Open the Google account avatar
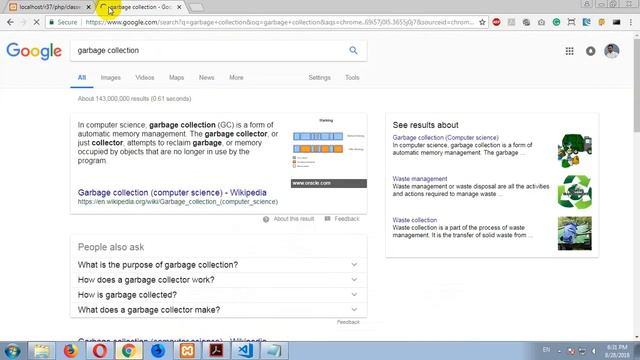Screen dimensions: 640x360 [611, 51]
